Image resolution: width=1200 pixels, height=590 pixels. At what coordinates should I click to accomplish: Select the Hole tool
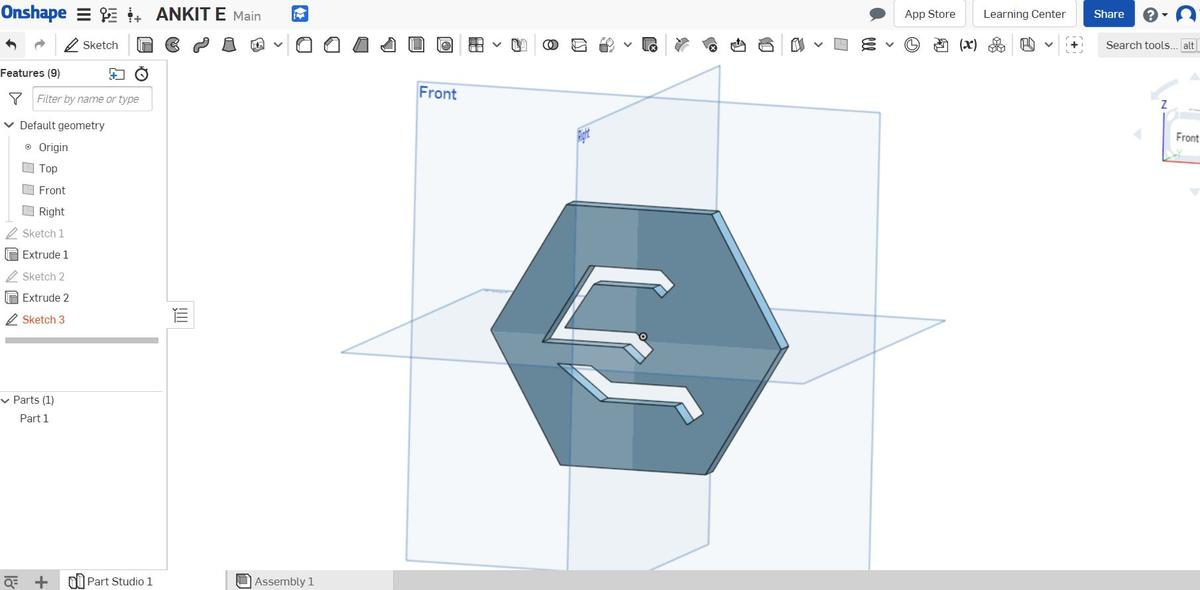coord(445,45)
